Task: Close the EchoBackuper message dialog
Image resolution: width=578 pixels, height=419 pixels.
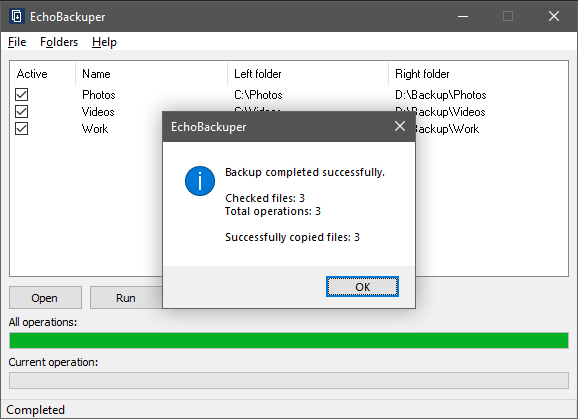Action: pyautogui.click(x=400, y=126)
